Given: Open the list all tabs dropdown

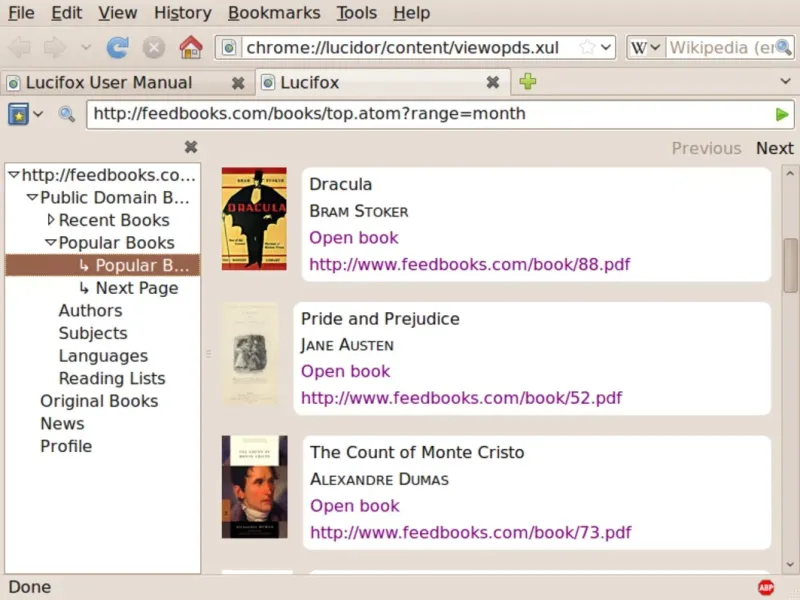Looking at the screenshot, I should (785, 81).
